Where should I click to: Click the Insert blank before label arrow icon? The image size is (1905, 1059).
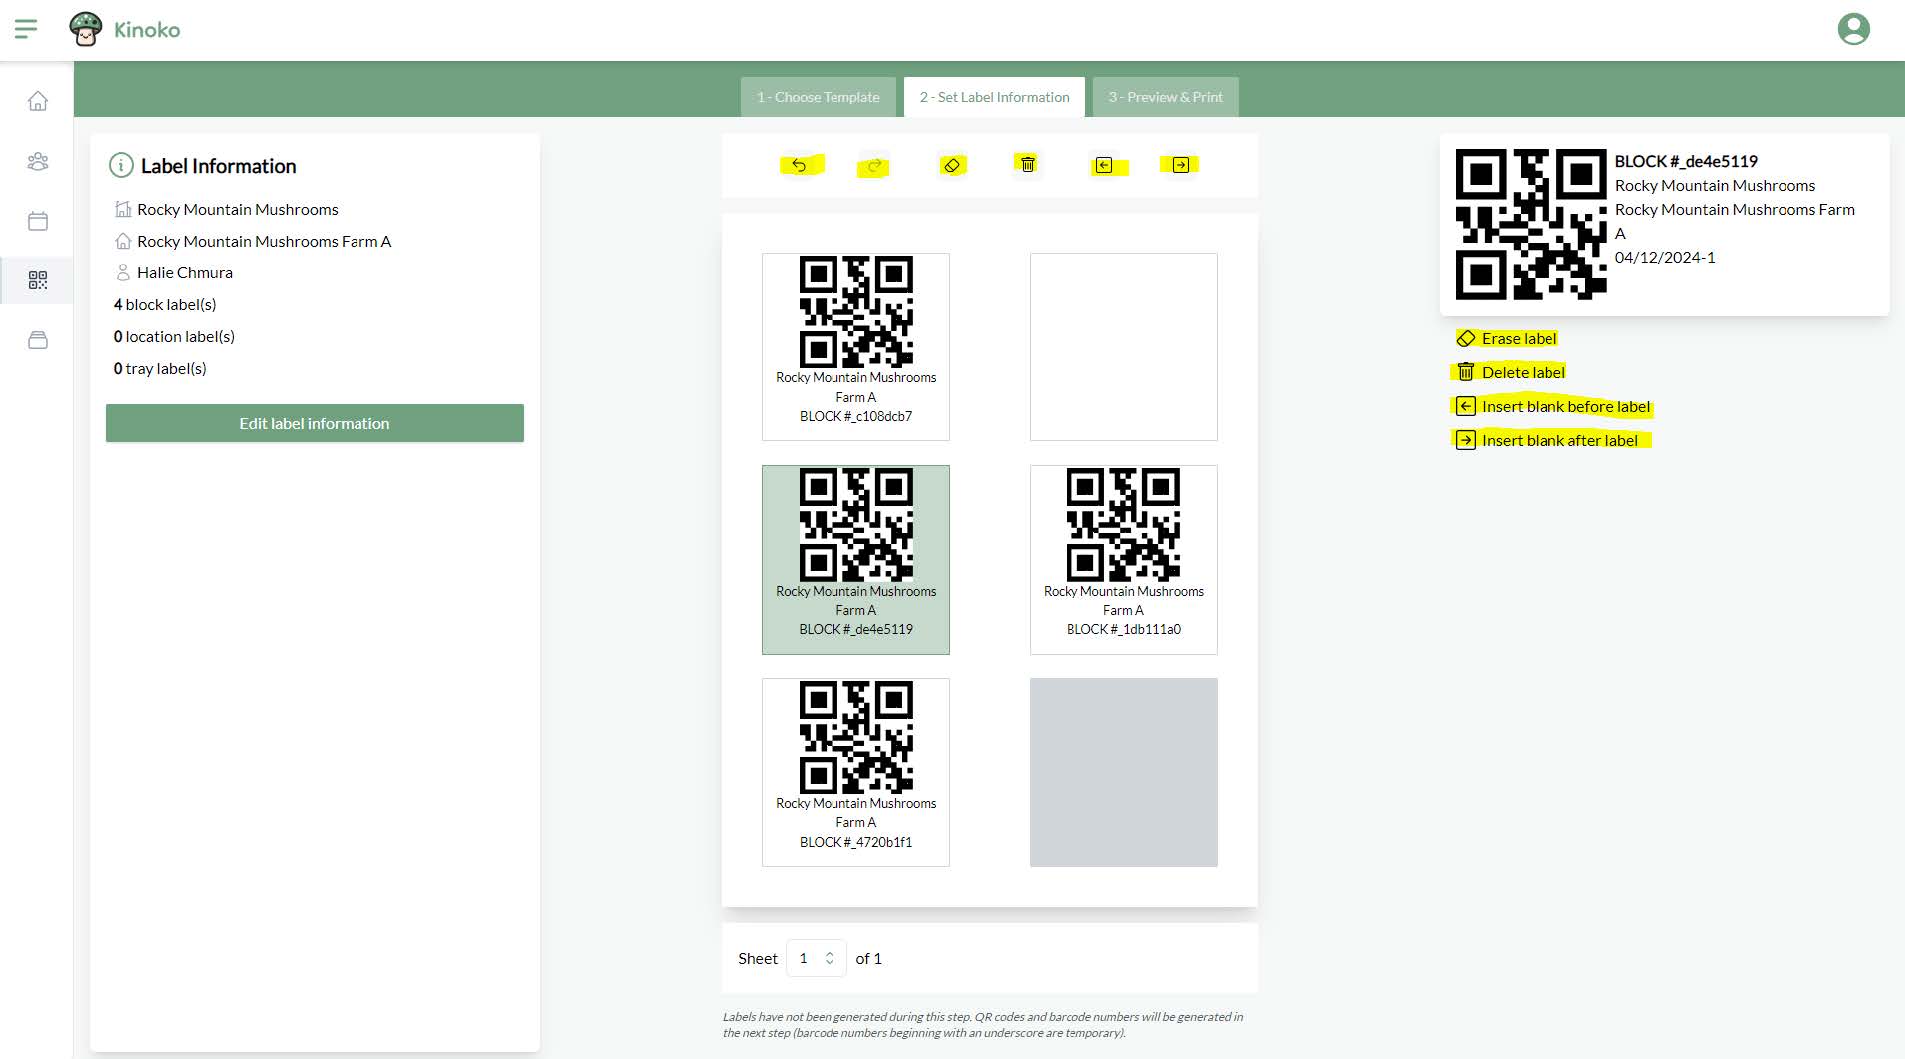(1104, 165)
